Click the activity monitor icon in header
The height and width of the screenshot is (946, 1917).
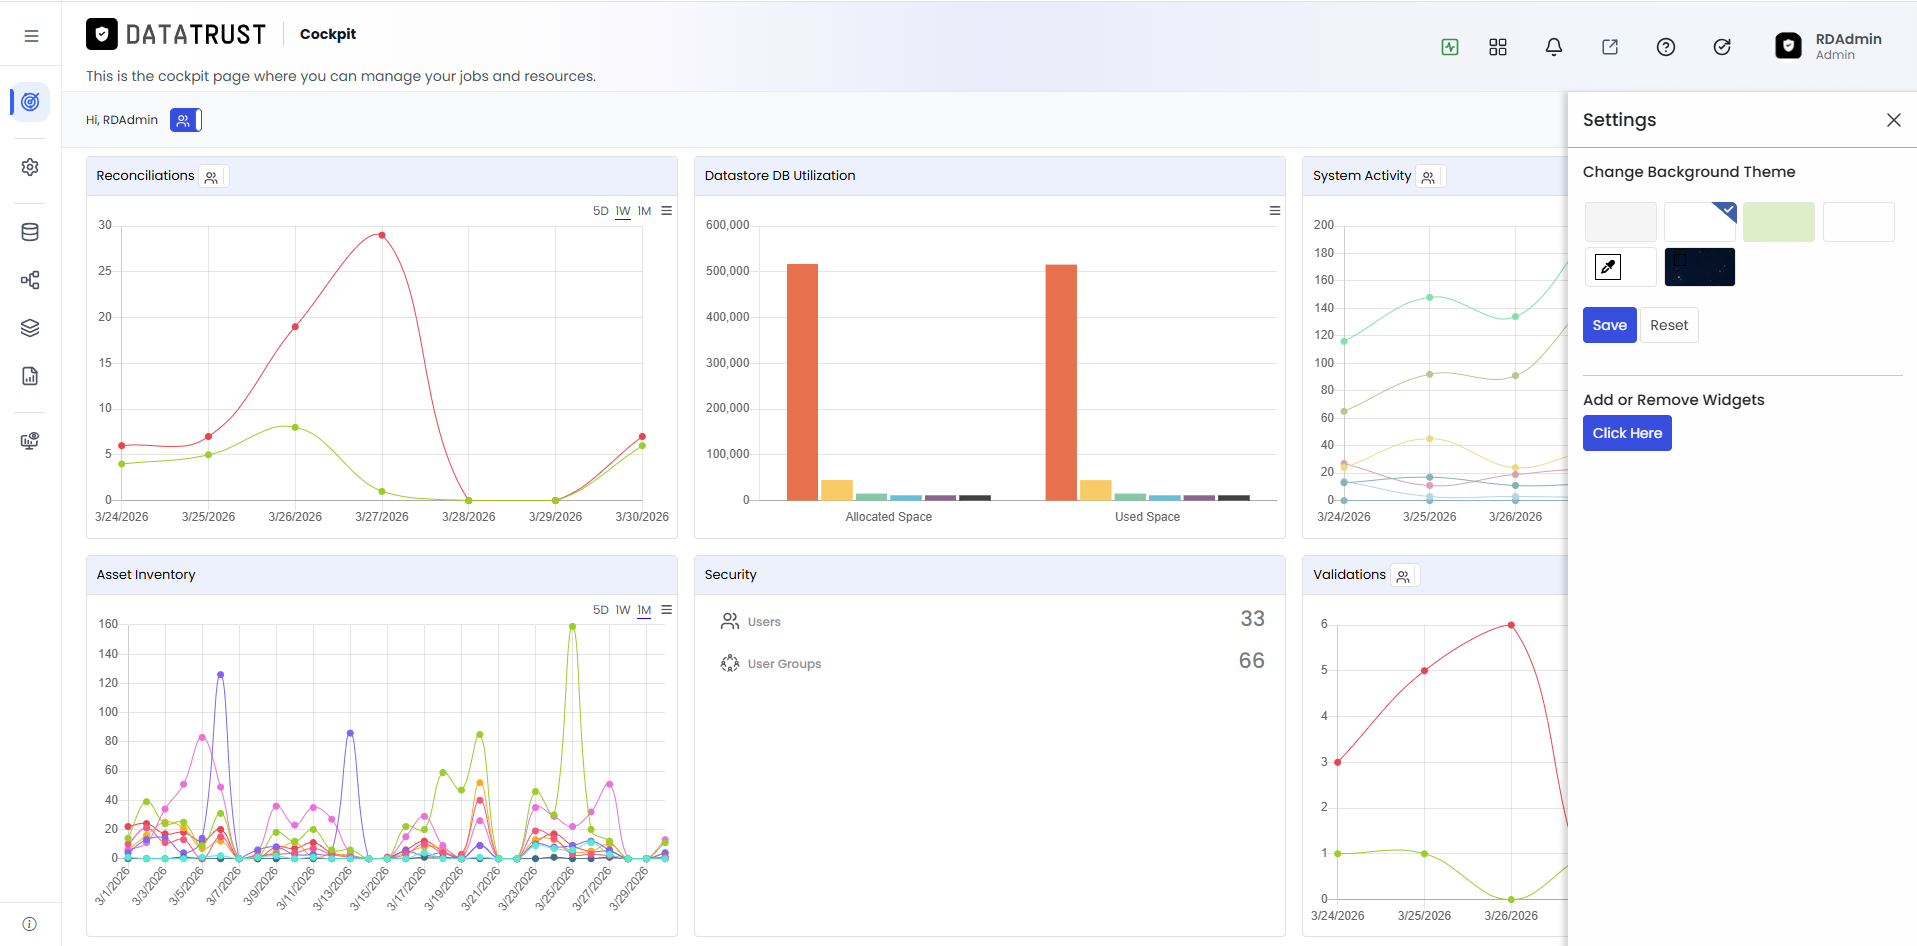pyautogui.click(x=1449, y=47)
